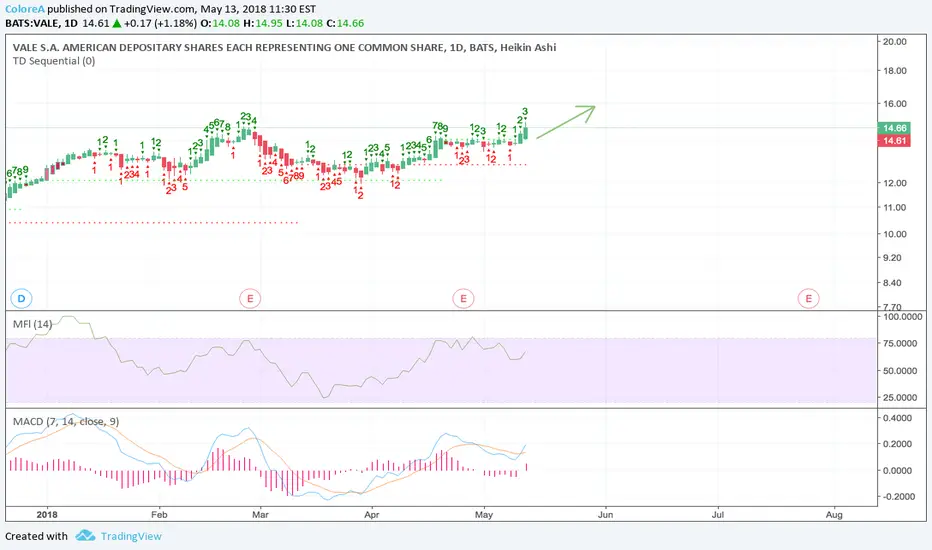Image resolution: width=932 pixels, height=550 pixels.
Task: Click the C:14.66 close value
Action: tap(345, 23)
